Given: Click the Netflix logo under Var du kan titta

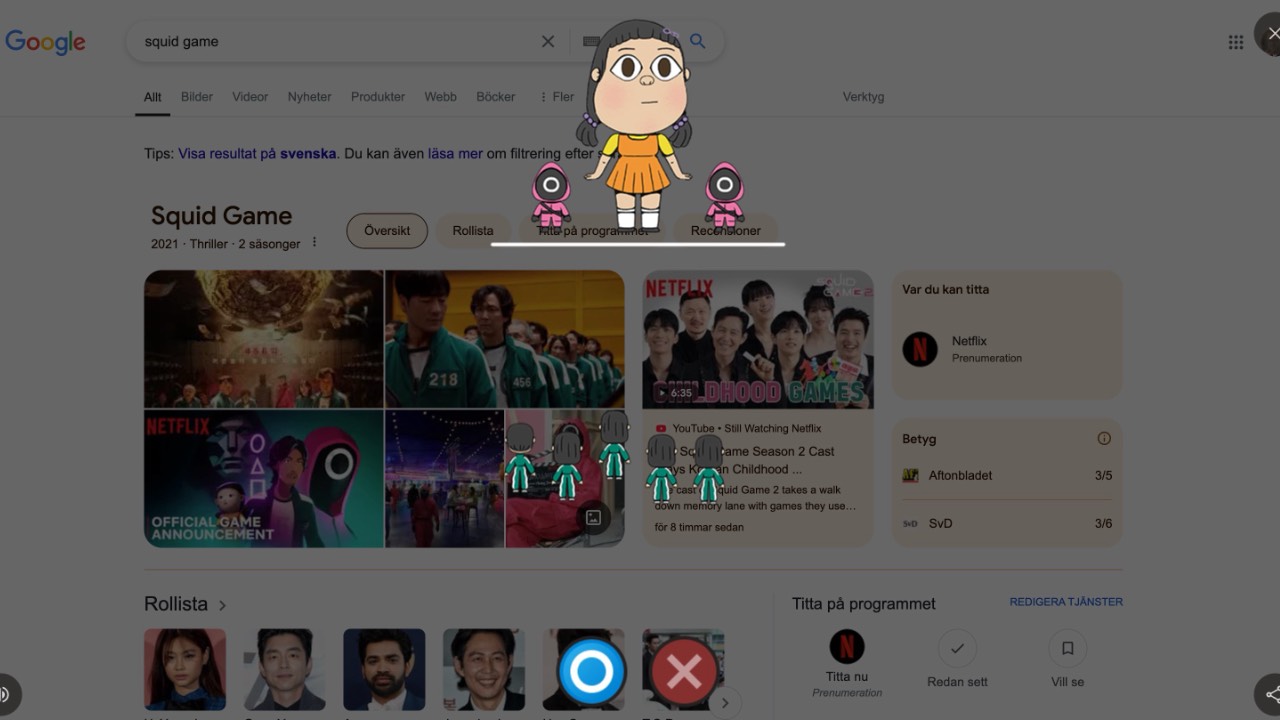Looking at the screenshot, I should [920, 348].
